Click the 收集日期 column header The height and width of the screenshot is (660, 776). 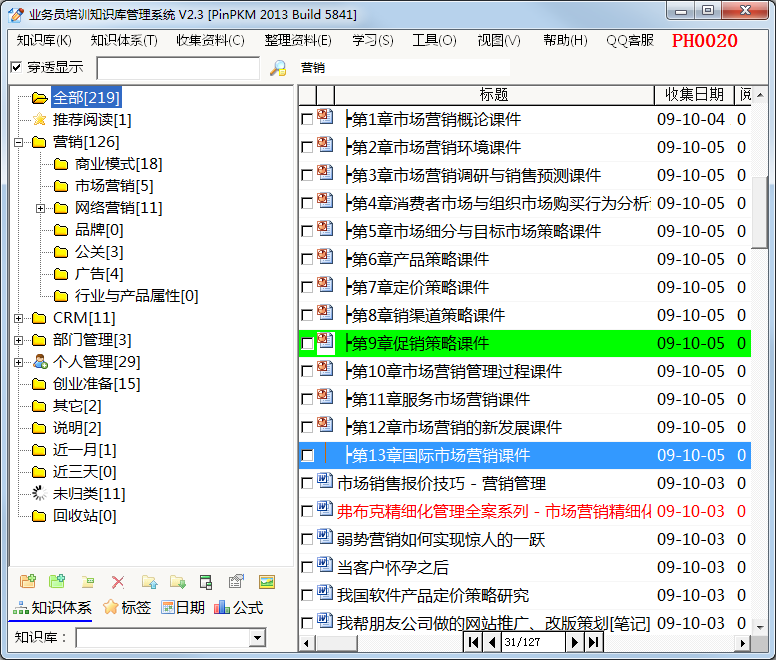(x=694, y=95)
